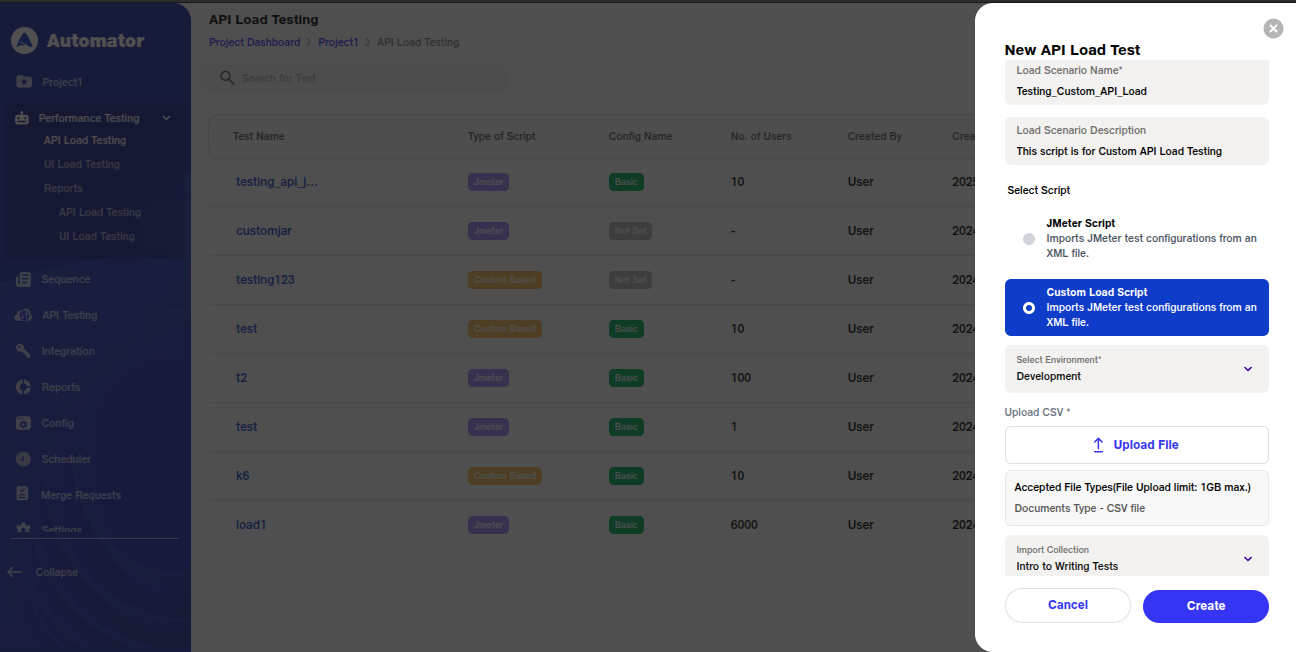The height and width of the screenshot is (652, 1296).
Task: Open the k6 test link
Action: pyautogui.click(x=243, y=476)
